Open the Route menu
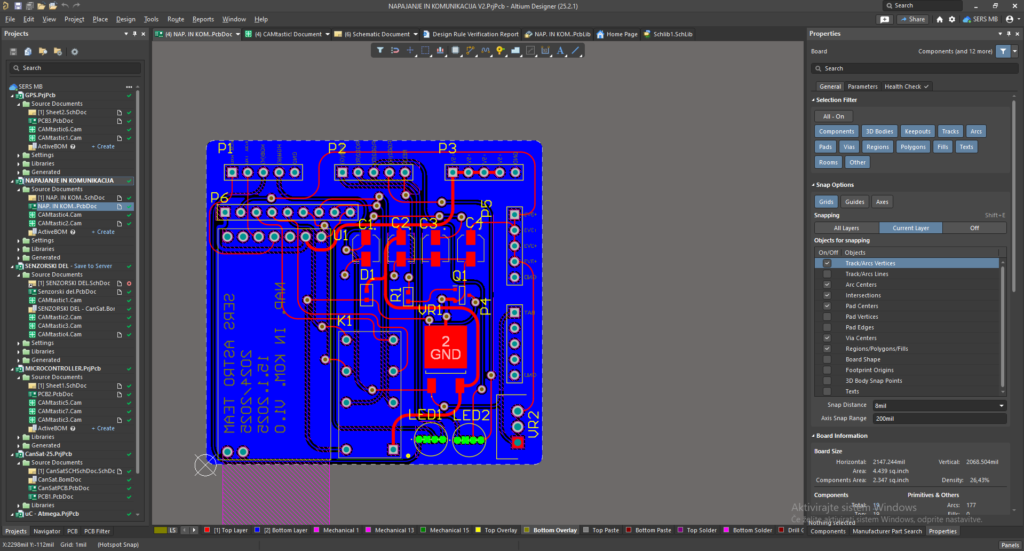Screen dimensions: 1024x551 click(x=175, y=19)
